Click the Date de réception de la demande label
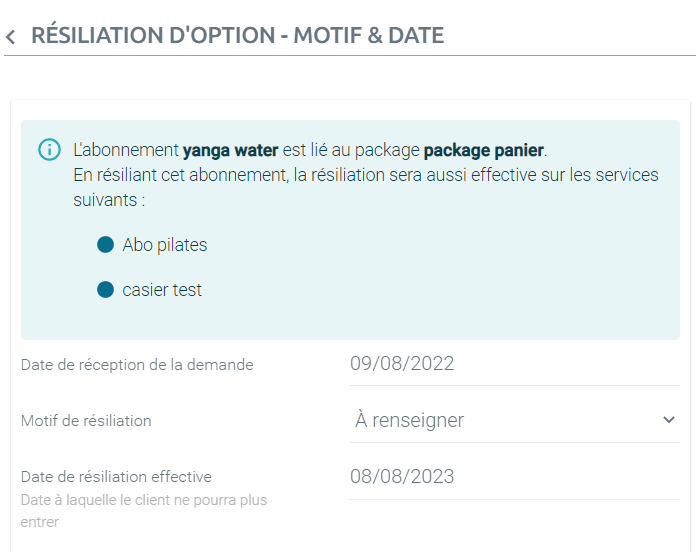This screenshot has height=552, width=700. point(137,364)
